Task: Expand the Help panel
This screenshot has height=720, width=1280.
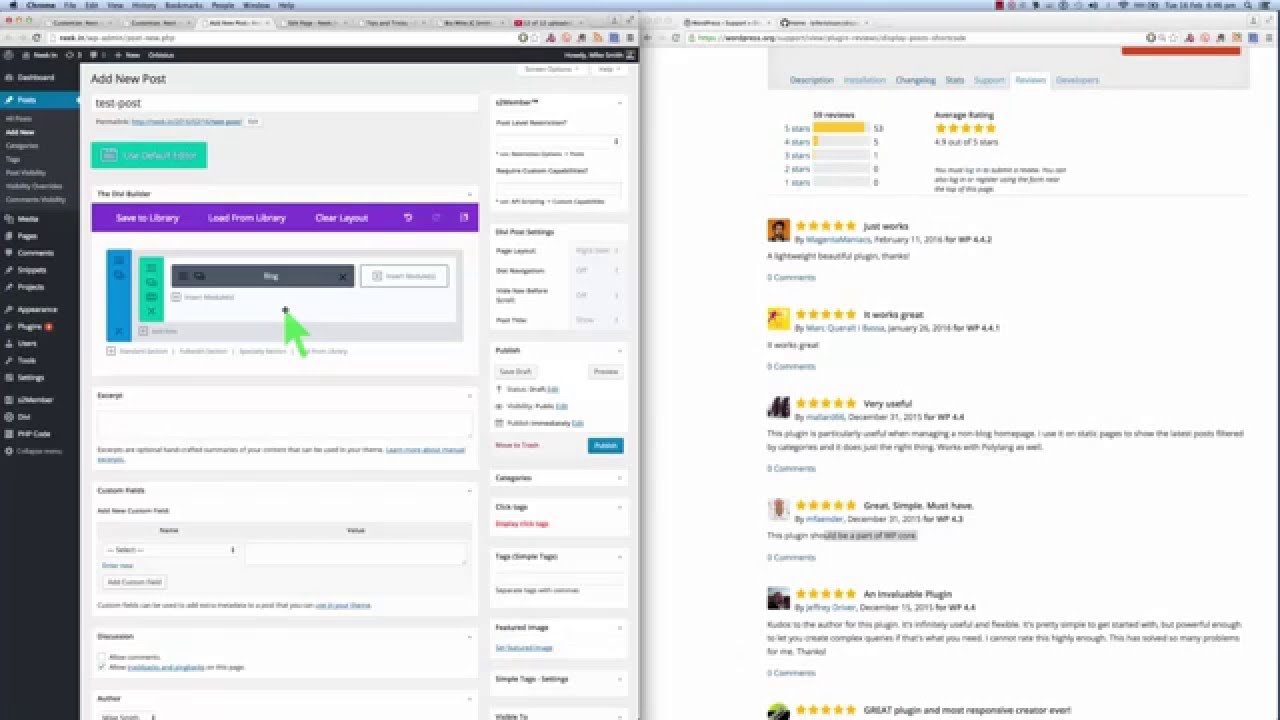Action: pos(608,69)
